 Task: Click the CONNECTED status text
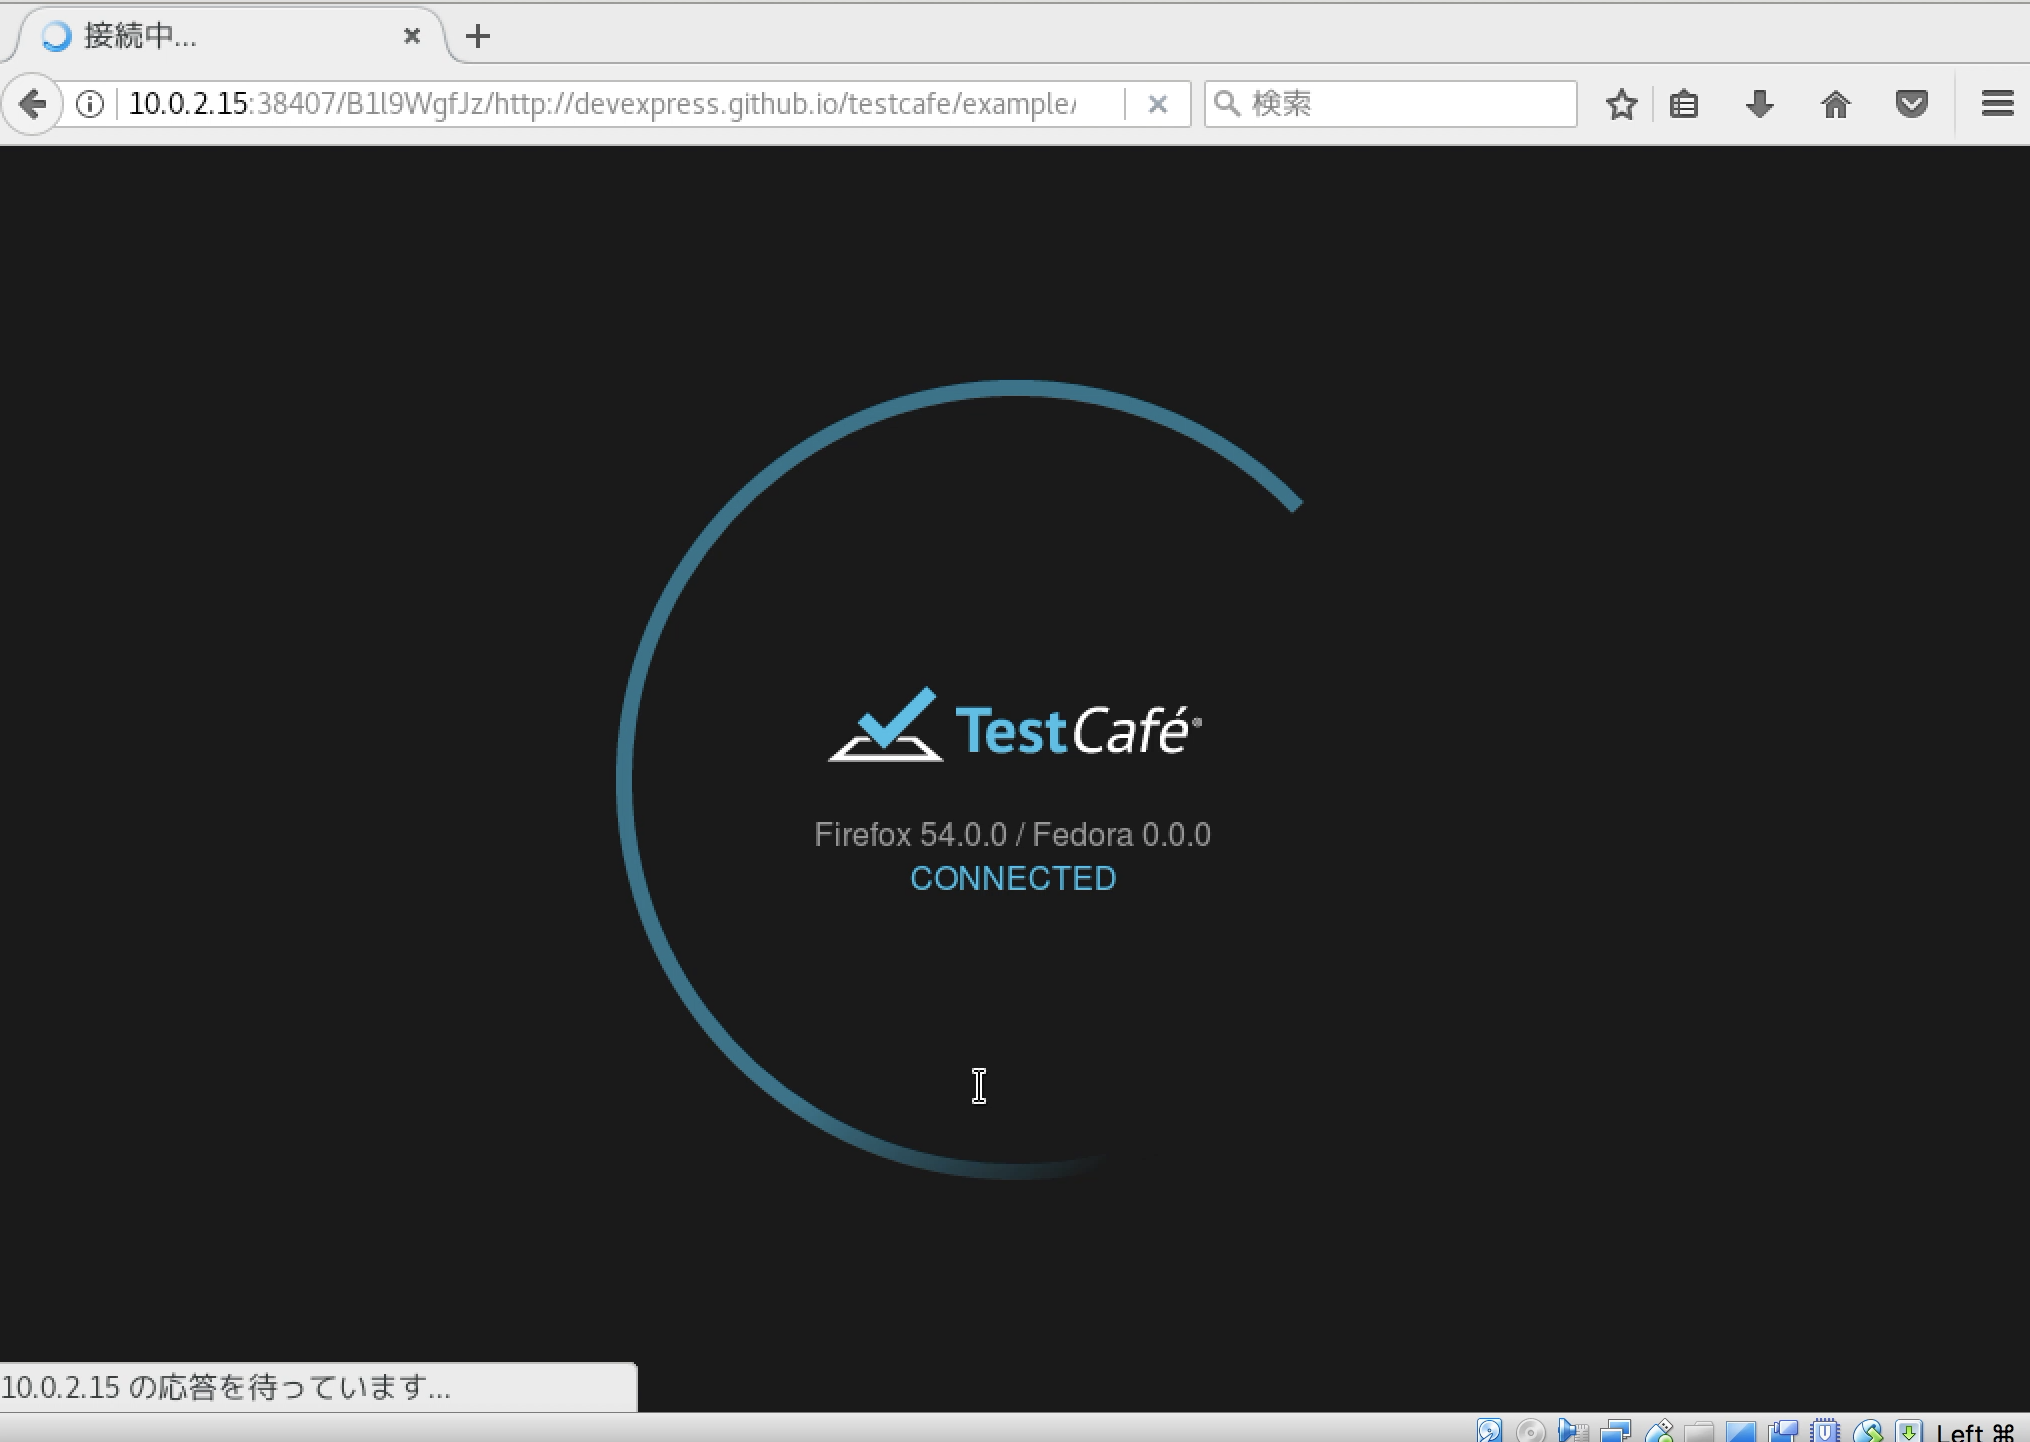pos(1012,878)
